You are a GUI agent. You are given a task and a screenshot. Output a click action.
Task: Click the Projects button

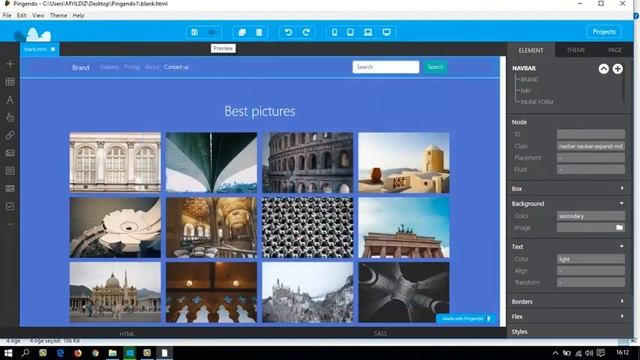coord(604,32)
